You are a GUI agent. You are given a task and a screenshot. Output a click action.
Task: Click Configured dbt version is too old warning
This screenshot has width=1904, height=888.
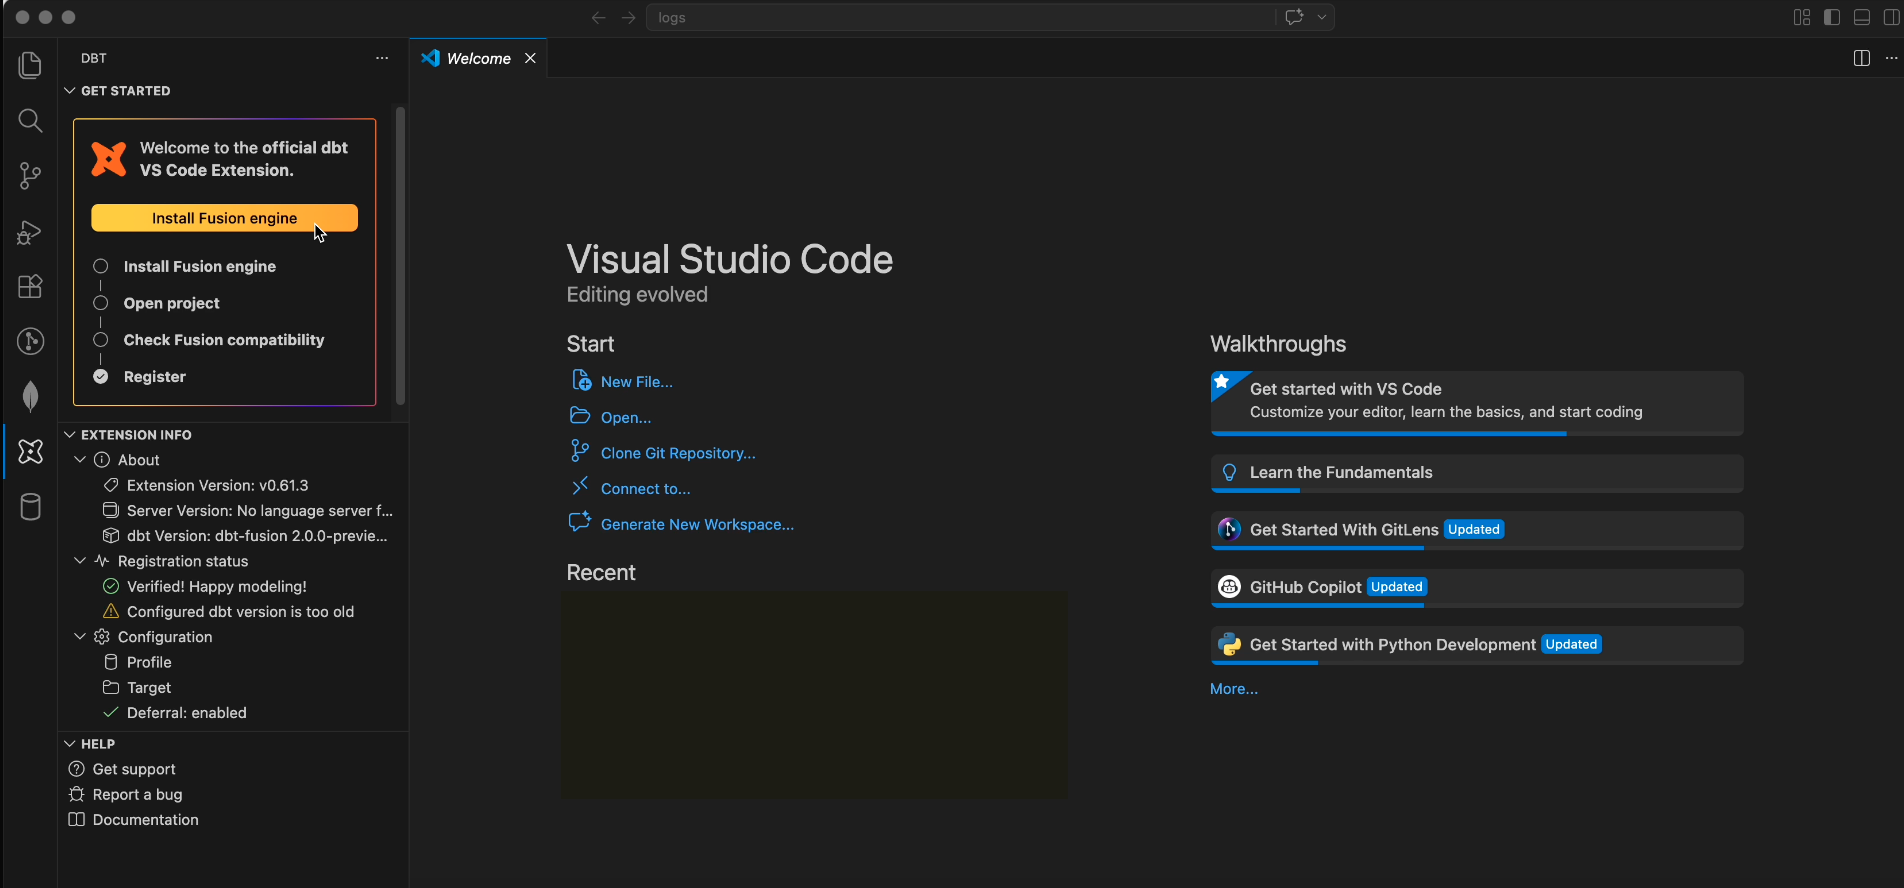[232, 611]
